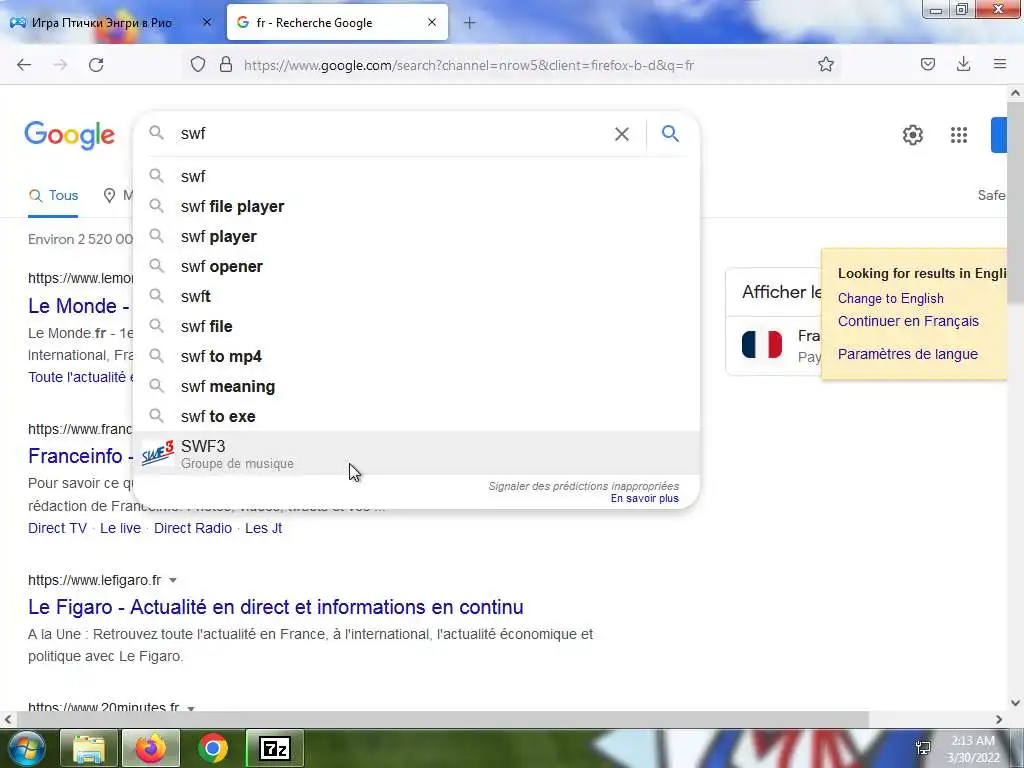This screenshot has width=1024, height=768.
Task: Launch Chrome from the taskbar
Action: (x=212, y=748)
